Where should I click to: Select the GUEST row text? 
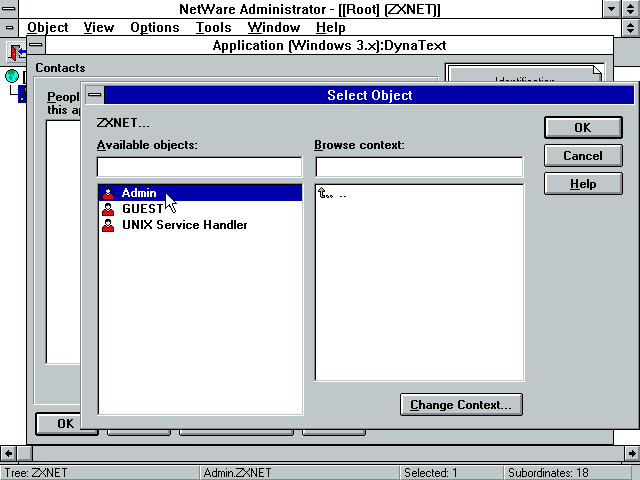(143, 209)
